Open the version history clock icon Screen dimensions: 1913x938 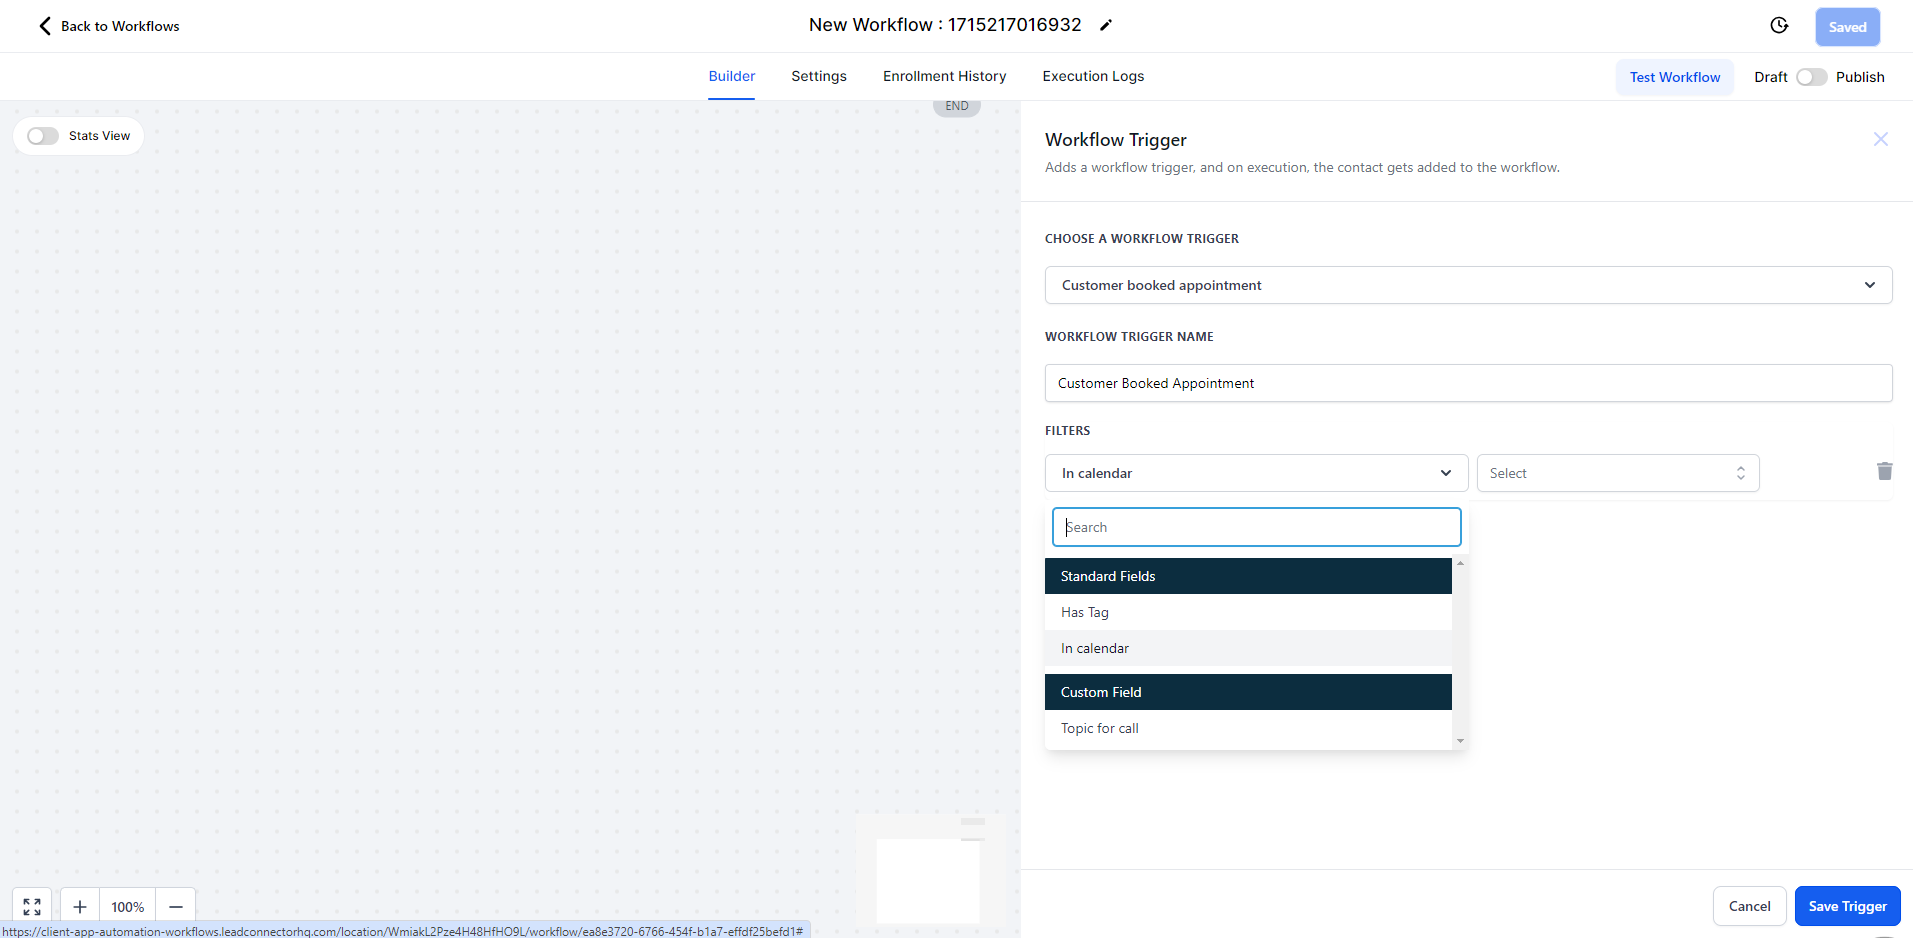pyautogui.click(x=1778, y=26)
